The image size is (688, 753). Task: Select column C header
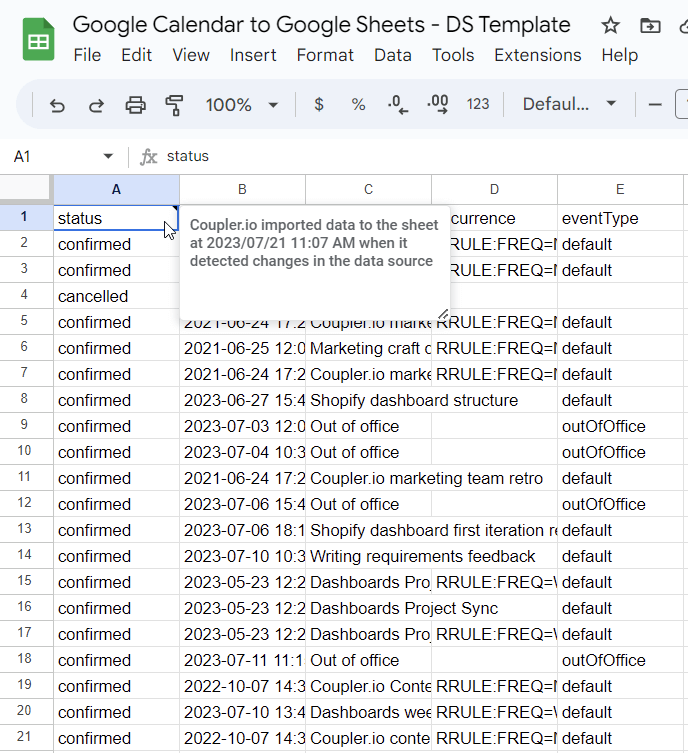tap(368, 189)
